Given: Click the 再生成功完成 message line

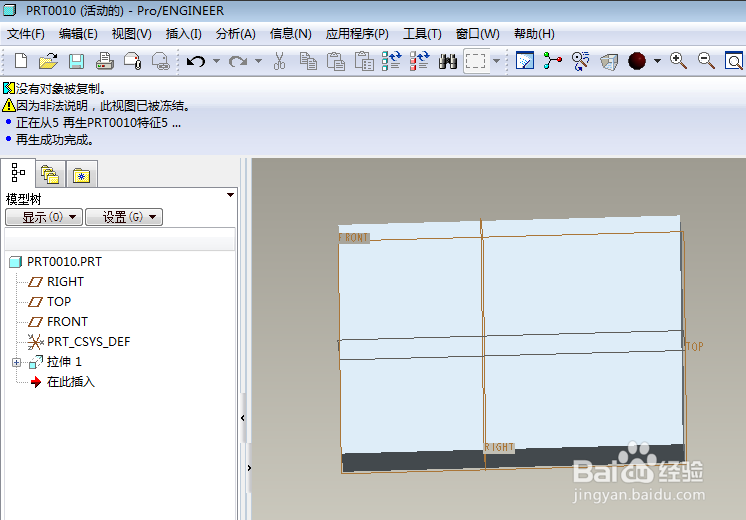Looking at the screenshot, I should (x=55, y=140).
